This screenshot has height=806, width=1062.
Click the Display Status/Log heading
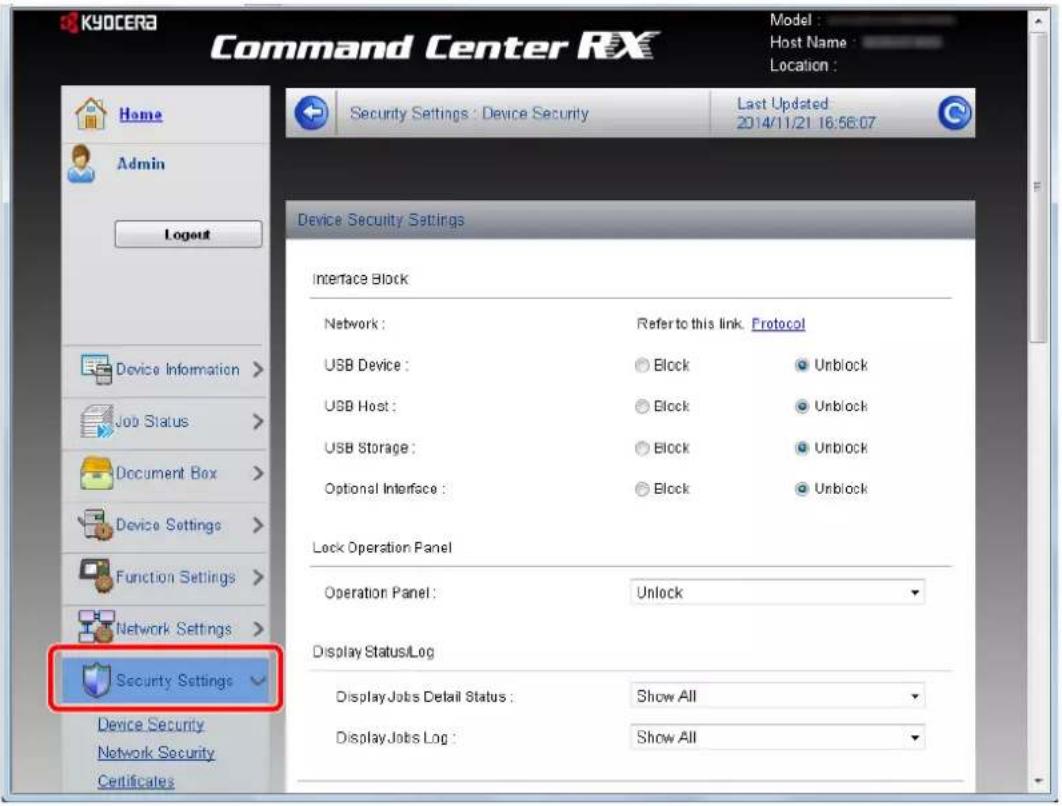point(373,652)
